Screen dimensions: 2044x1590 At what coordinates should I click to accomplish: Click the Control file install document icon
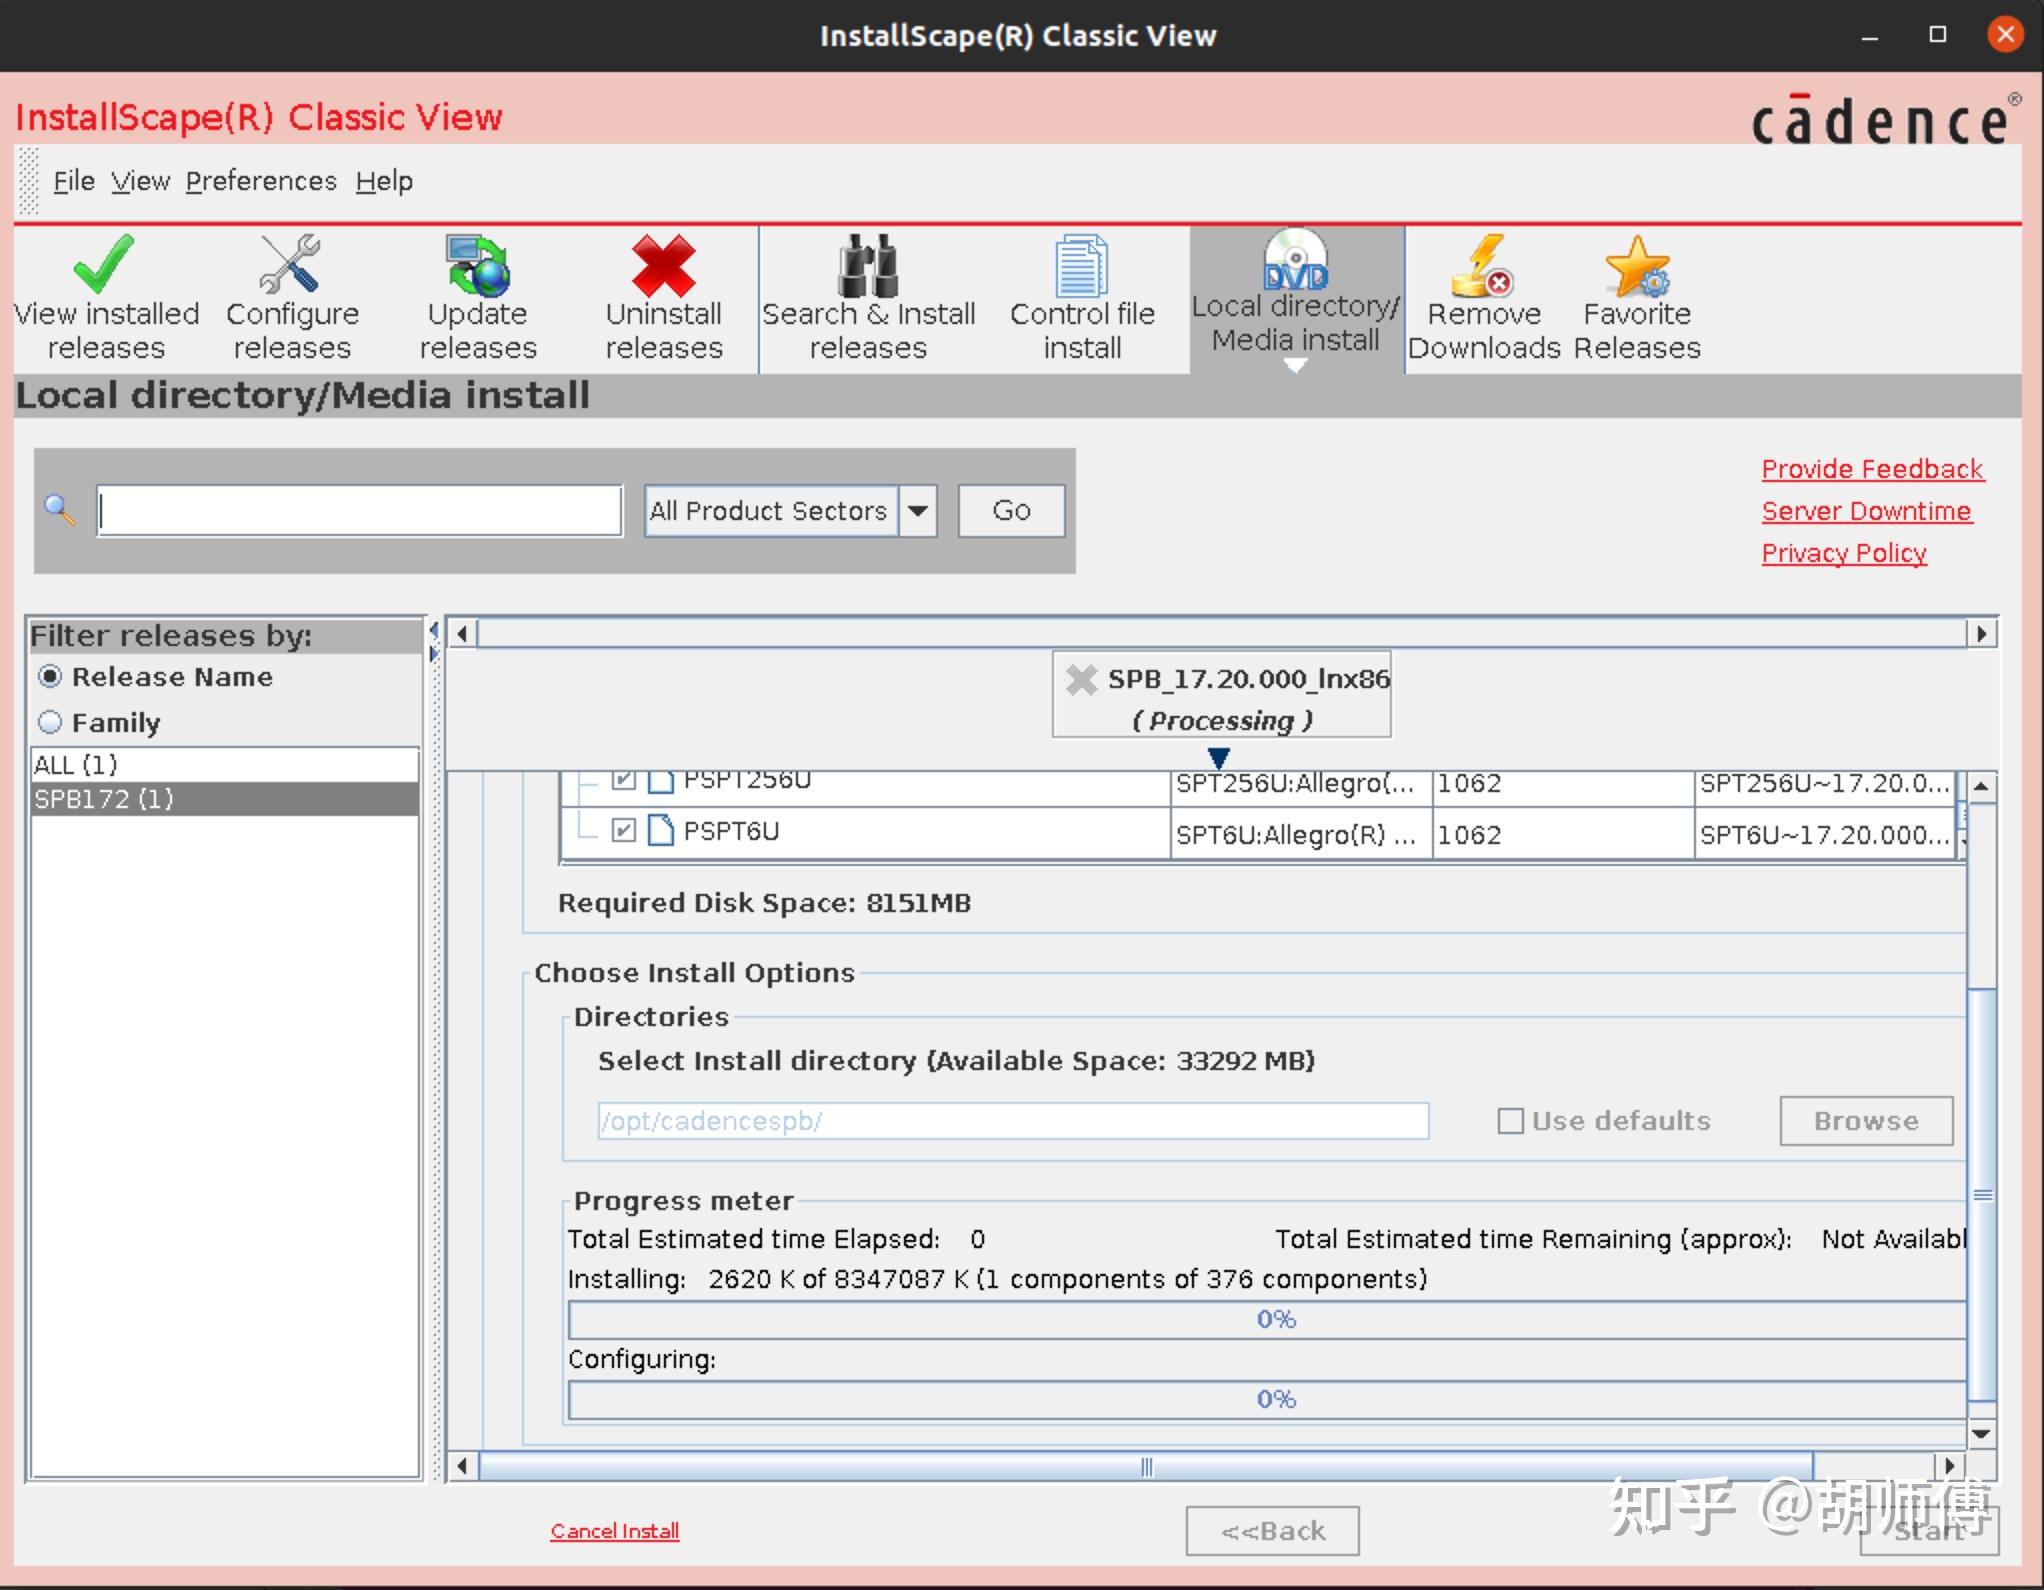point(1081,265)
